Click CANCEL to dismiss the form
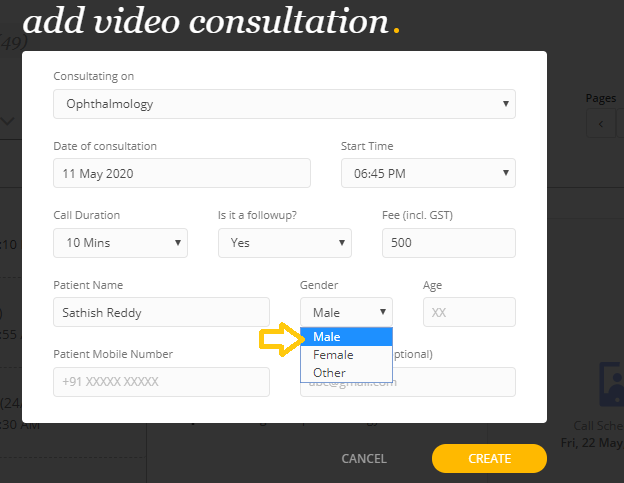Viewport: 624px width, 483px height. (x=364, y=459)
